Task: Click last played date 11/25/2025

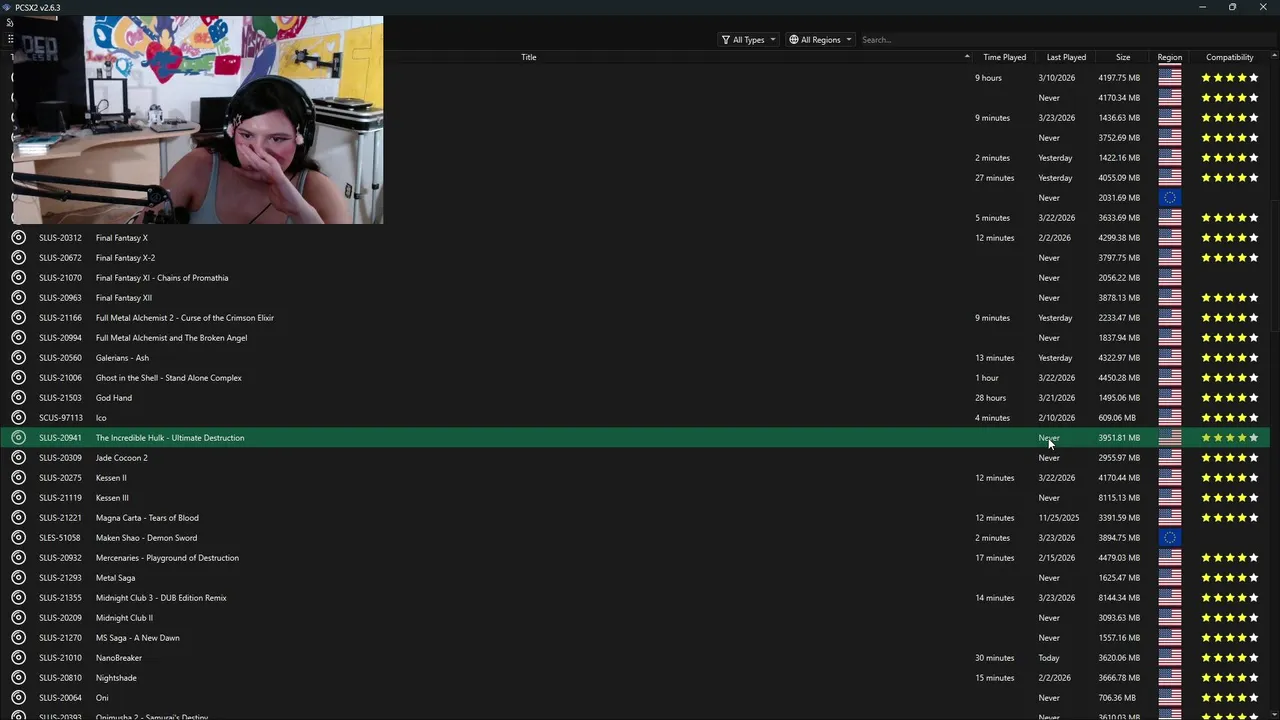Action: (x=1059, y=518)
